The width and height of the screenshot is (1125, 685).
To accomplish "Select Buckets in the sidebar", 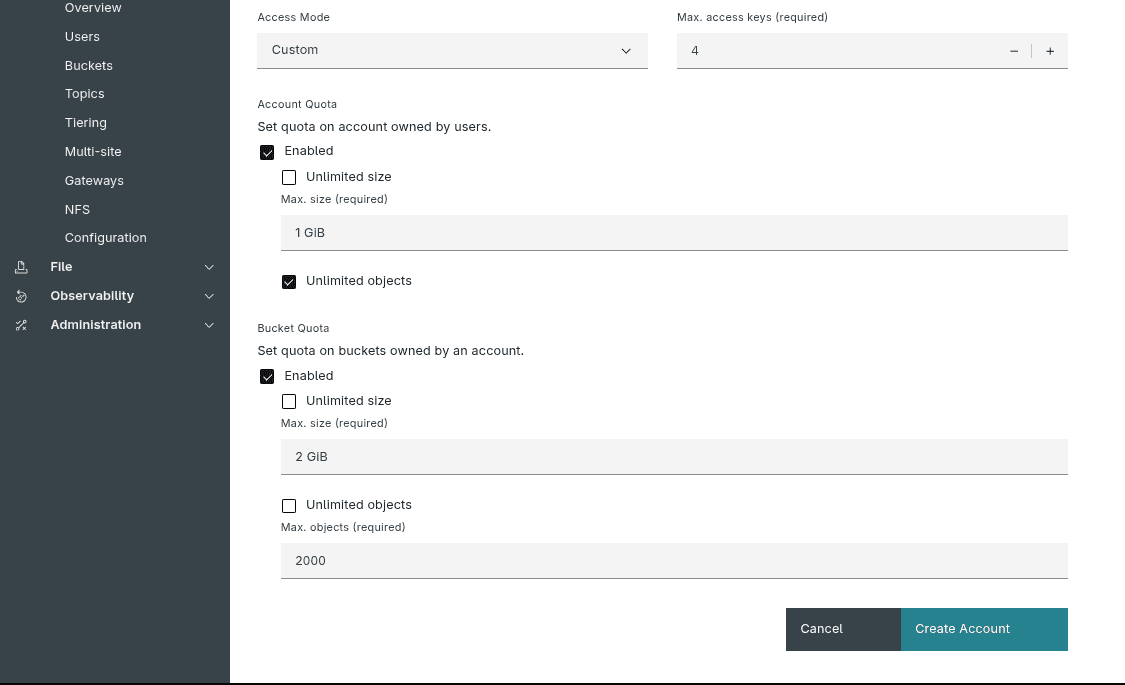I will (88, 65).
